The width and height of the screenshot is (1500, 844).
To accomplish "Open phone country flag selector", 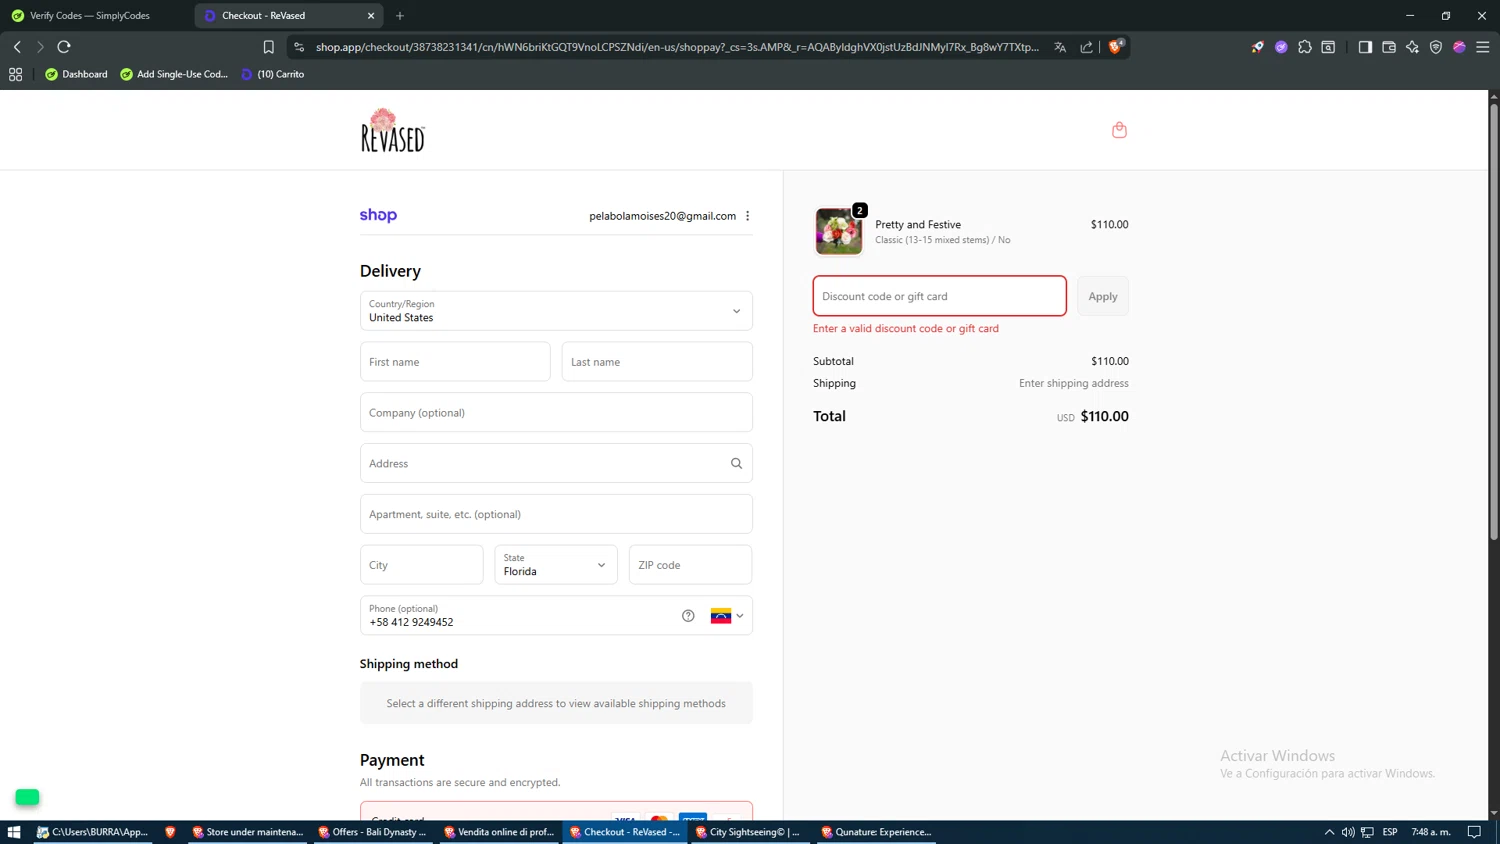I will 727,616.
